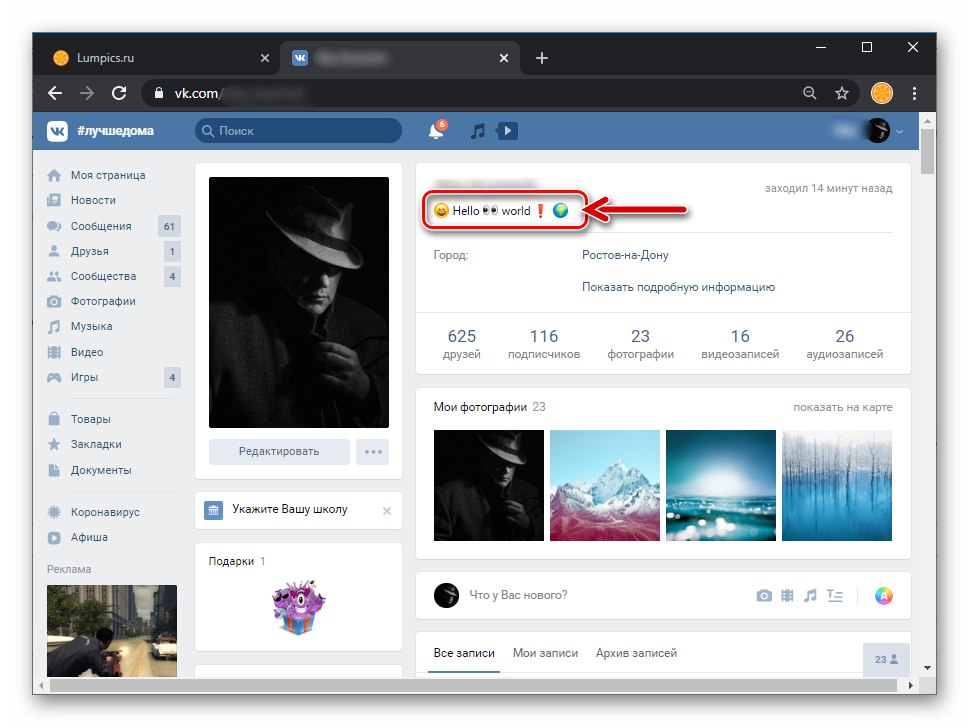Click the Что у Вас нового? field
Viewport: 969px width, 727px height.
518,595
